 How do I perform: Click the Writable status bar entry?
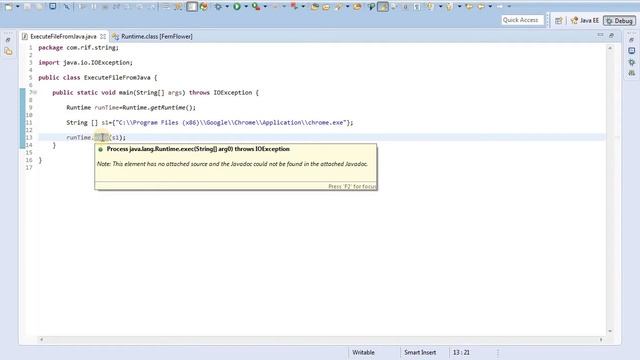[363, 352]
